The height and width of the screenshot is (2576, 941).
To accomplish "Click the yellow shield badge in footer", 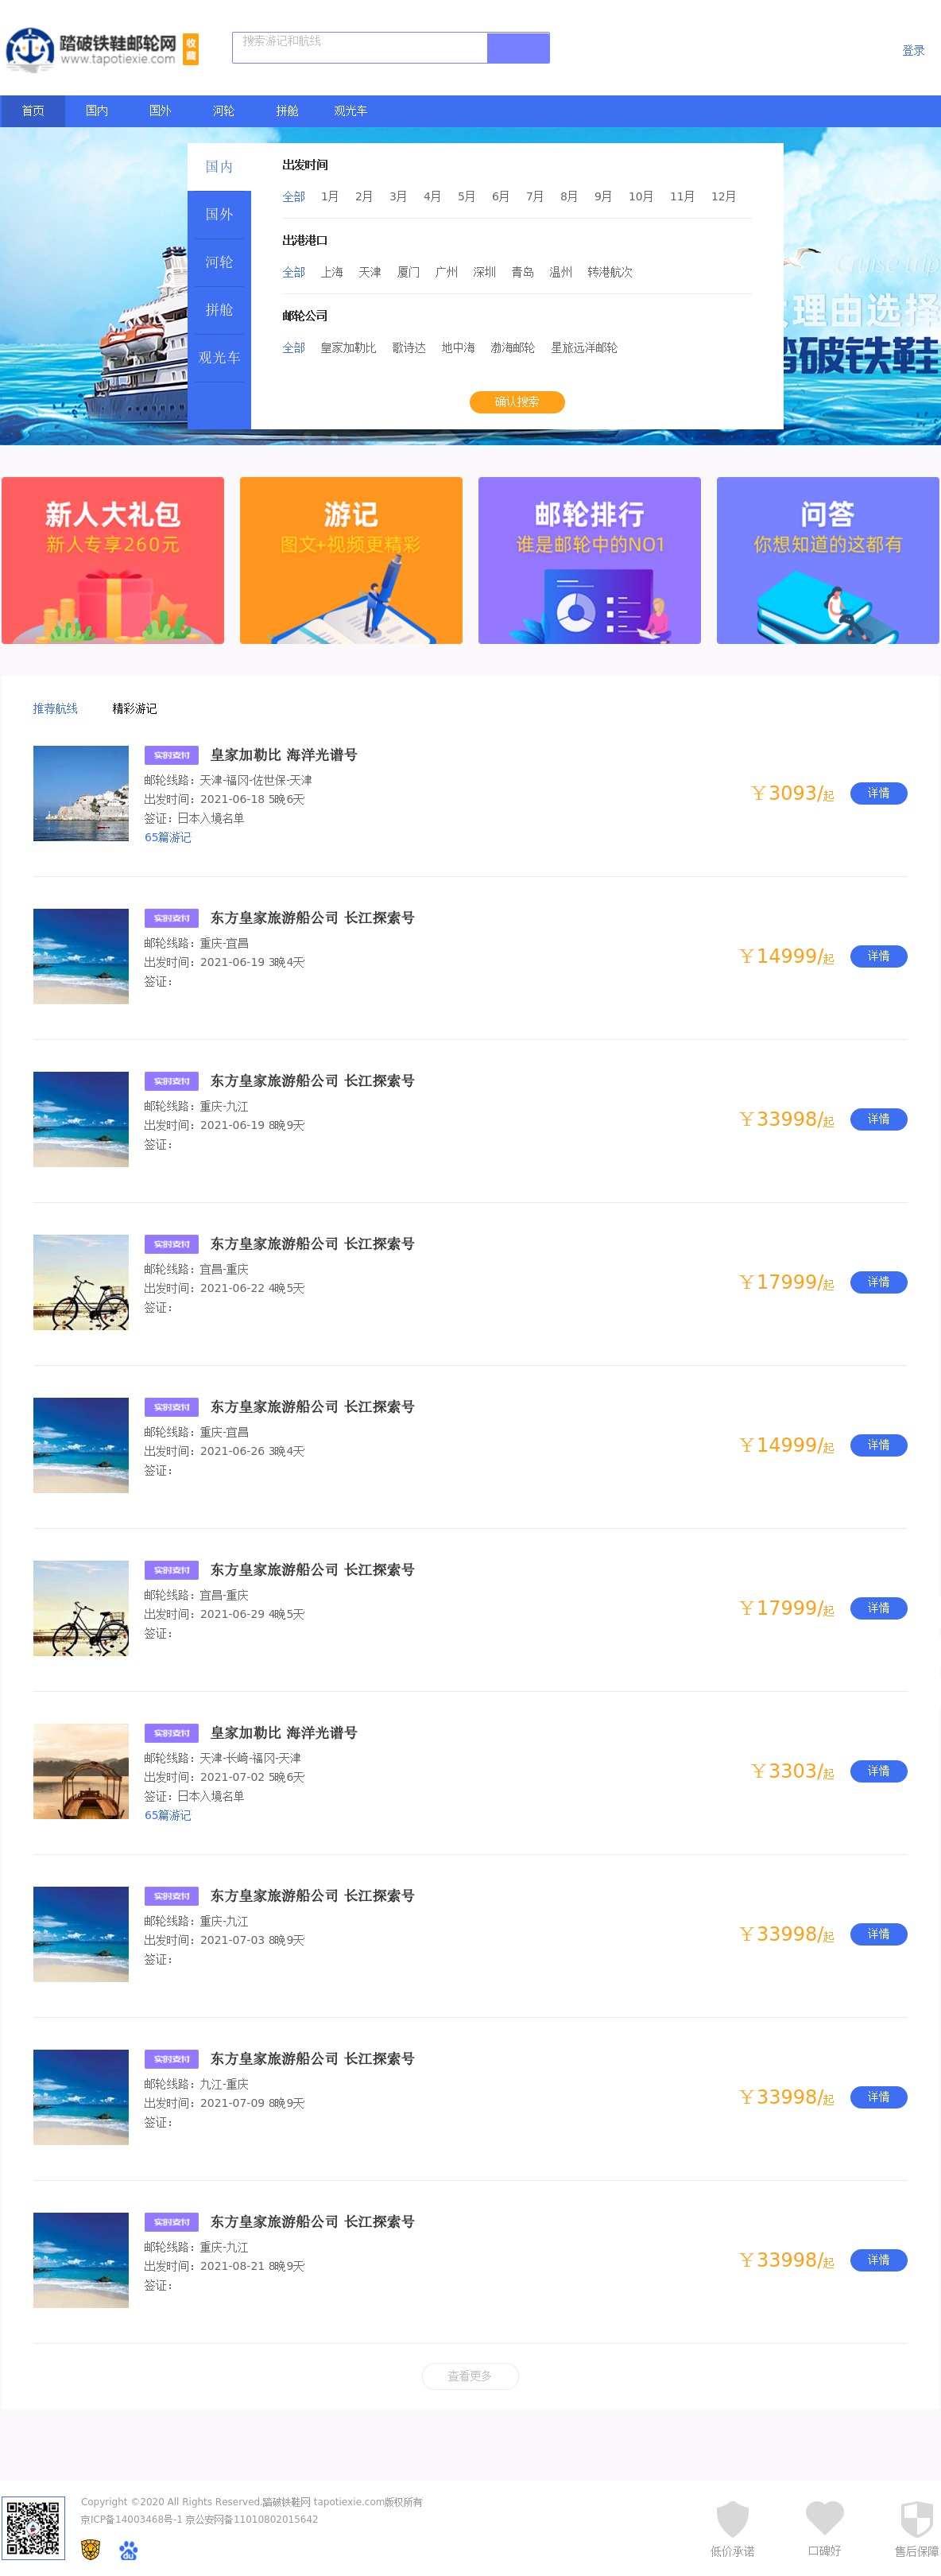I will point(91,2549).
